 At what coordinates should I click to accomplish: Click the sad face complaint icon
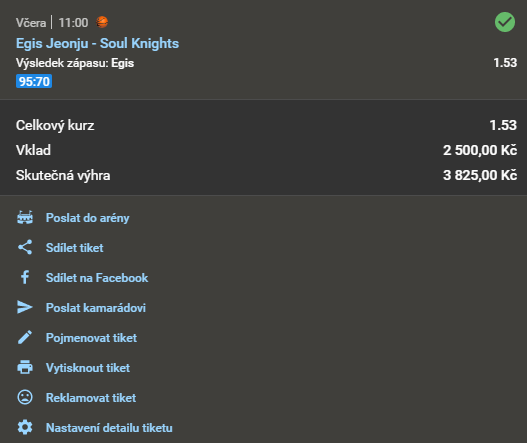tap(25, 397)
